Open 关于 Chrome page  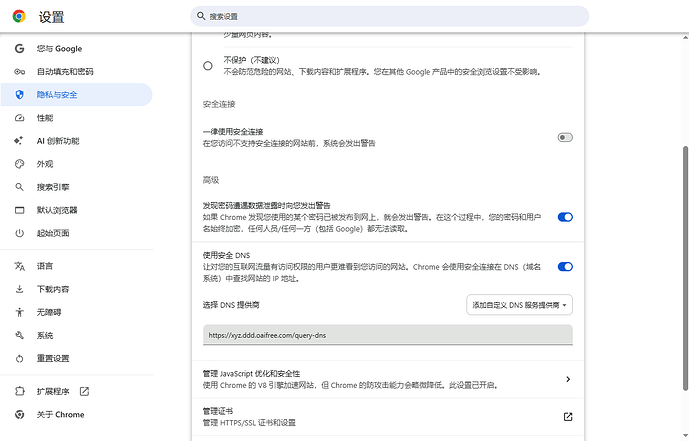point(60,414)
